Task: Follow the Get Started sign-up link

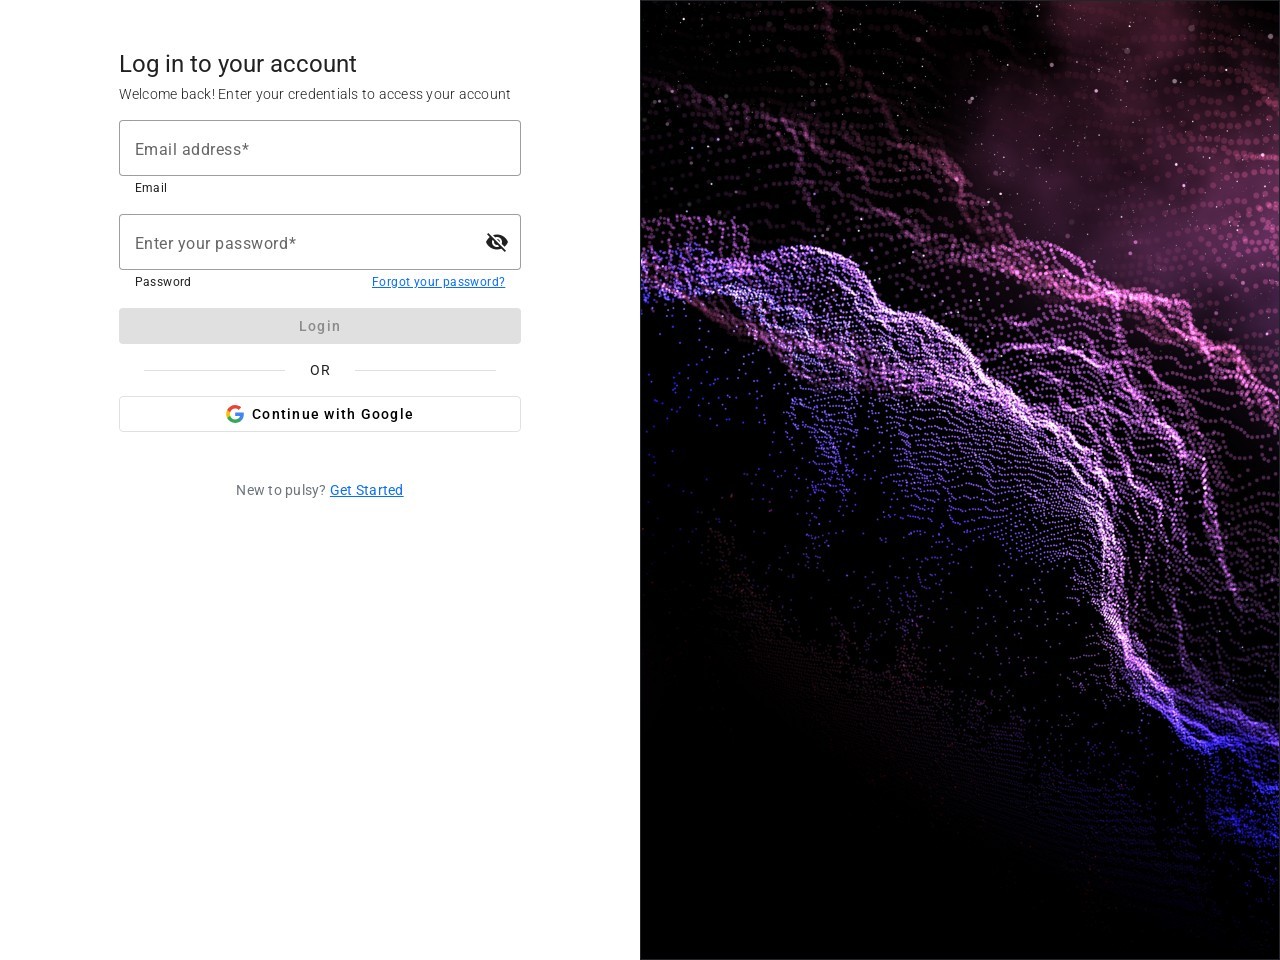Action: click(x=366, y=490)
